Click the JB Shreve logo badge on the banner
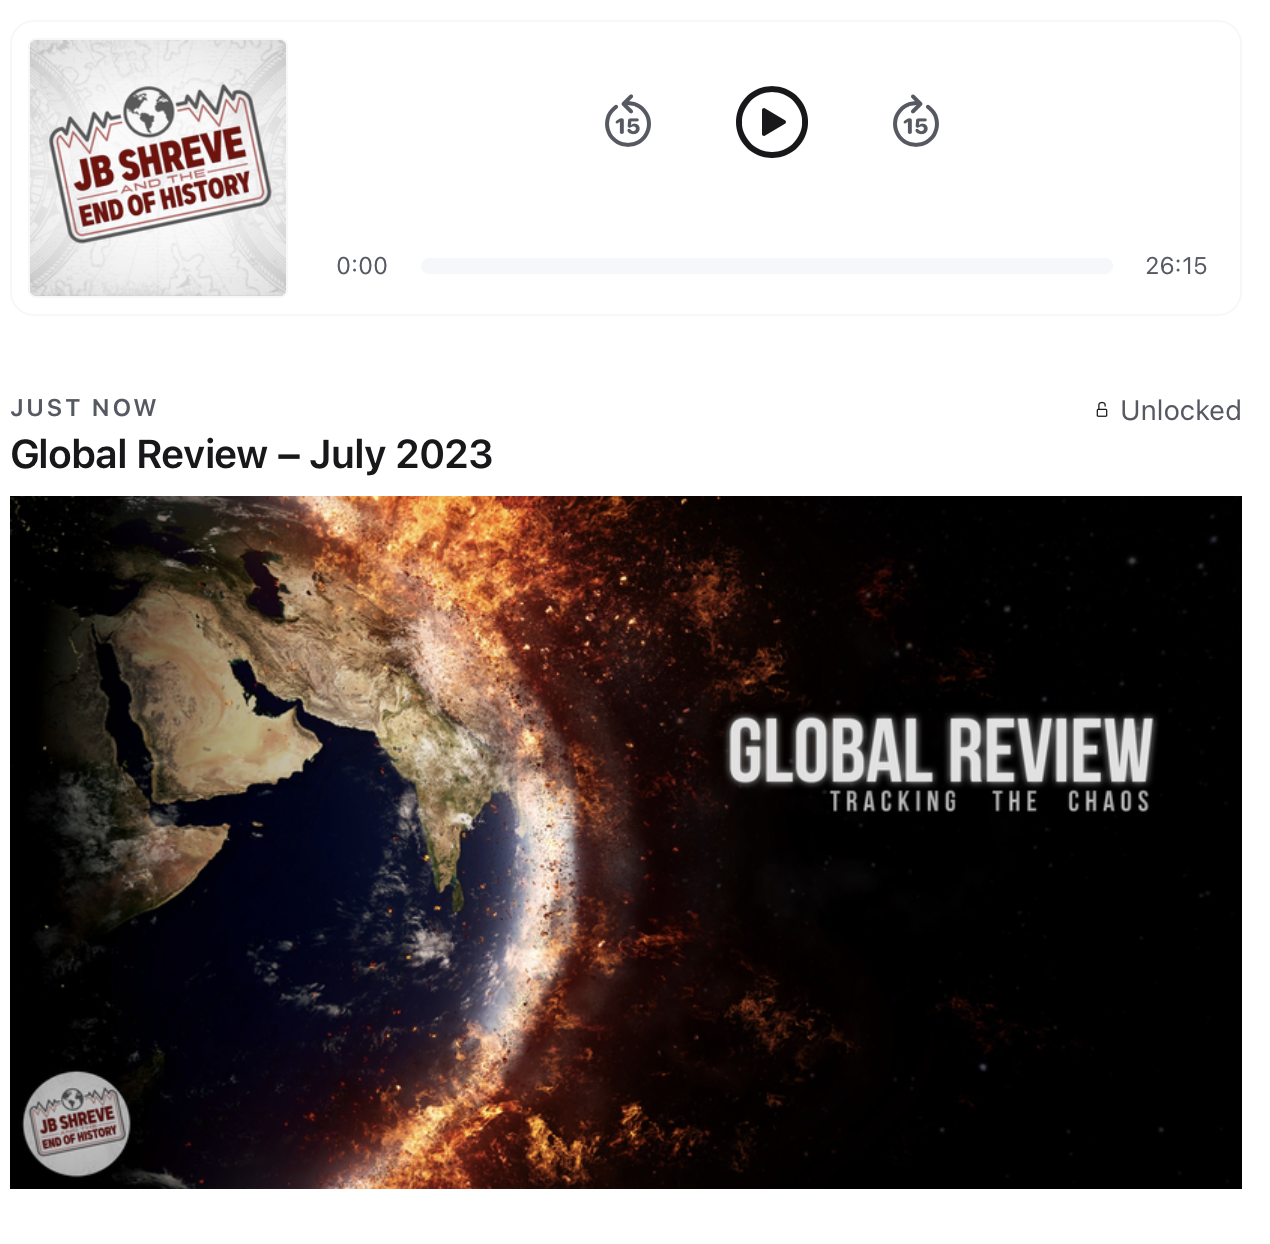 [x=77, y=1124]
